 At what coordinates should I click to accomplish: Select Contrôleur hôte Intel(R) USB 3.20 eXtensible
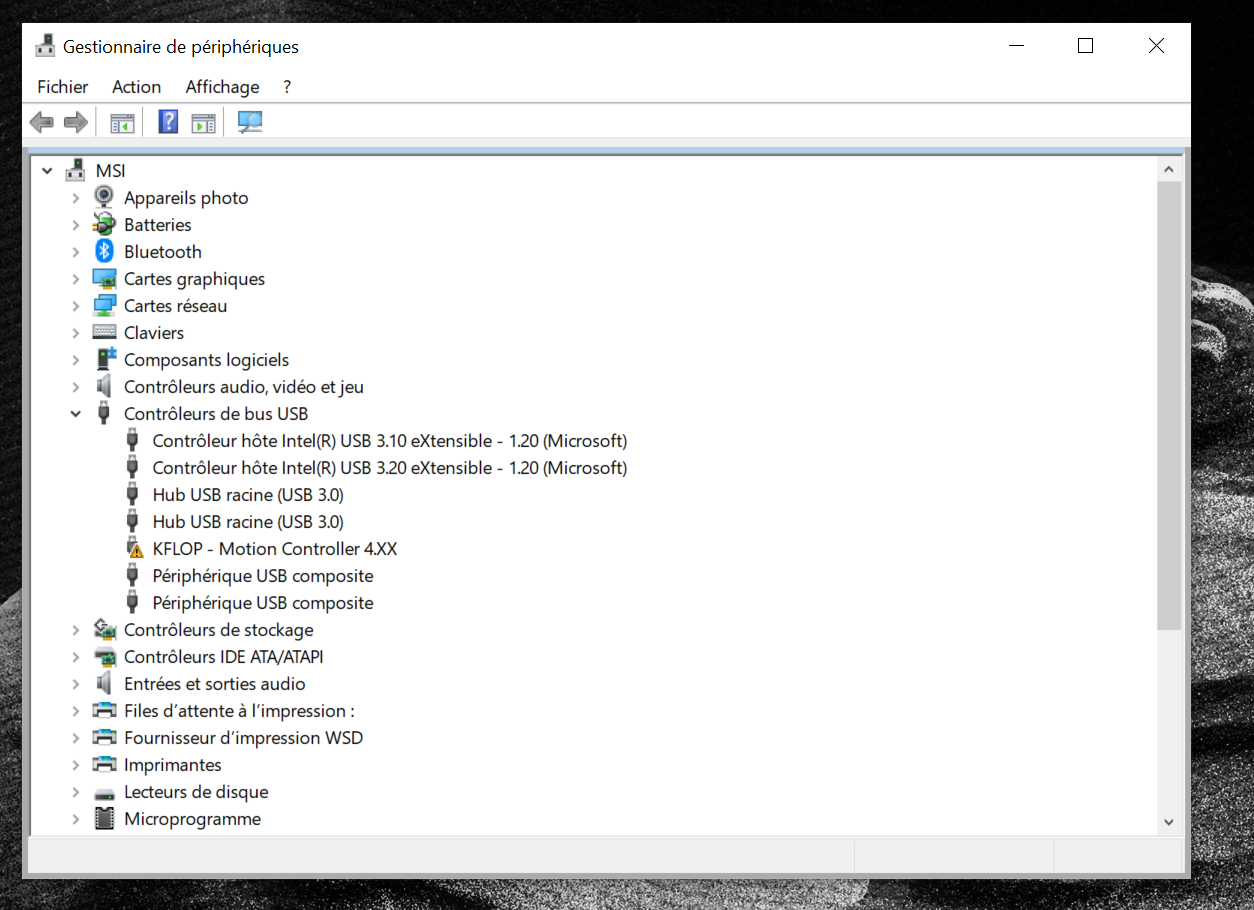[389, 468]
